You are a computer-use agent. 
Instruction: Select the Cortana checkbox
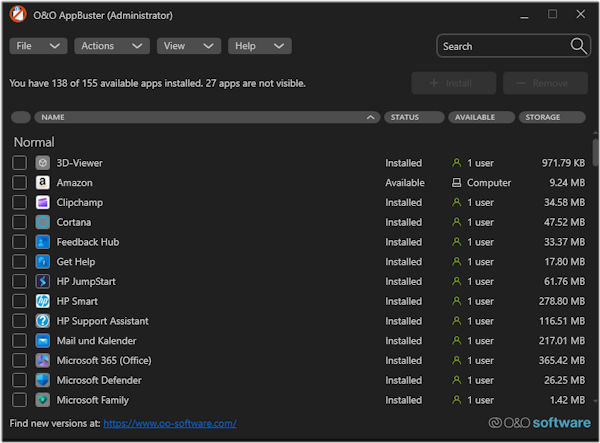[x=20, y=222]
